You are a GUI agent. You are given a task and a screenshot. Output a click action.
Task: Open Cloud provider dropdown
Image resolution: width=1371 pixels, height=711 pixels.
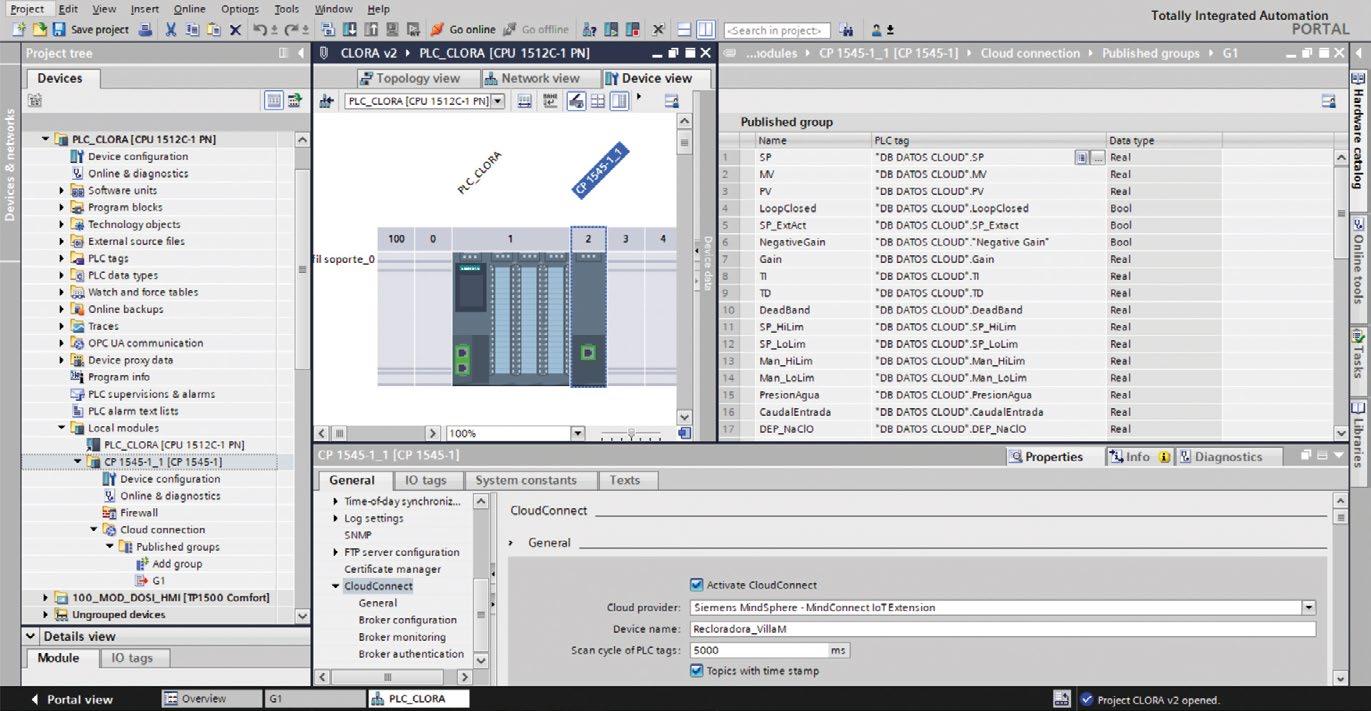pos(1308,607)
